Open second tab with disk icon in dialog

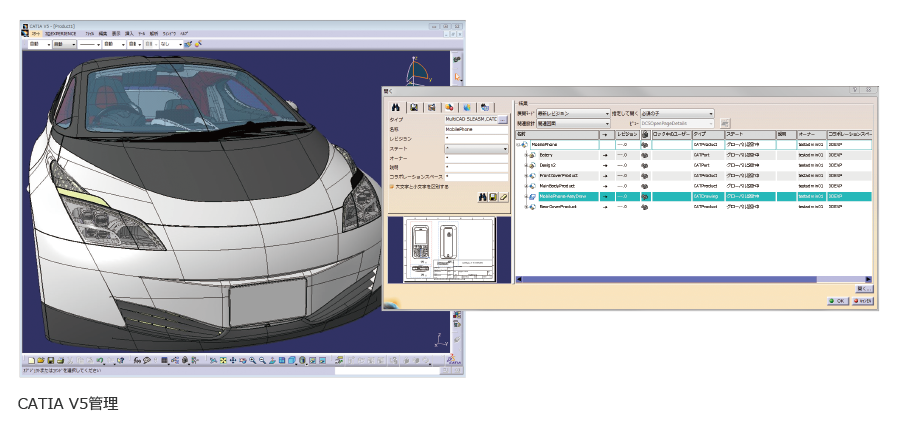[414, 107]
